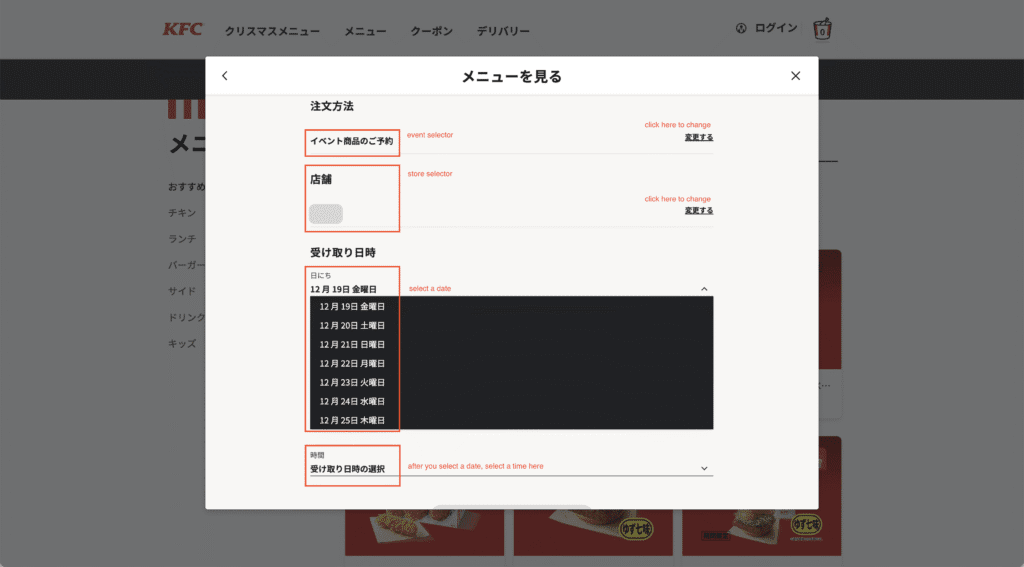
Task: Collapse the 日にち date dropdown
Action: [x=704, y=289]
